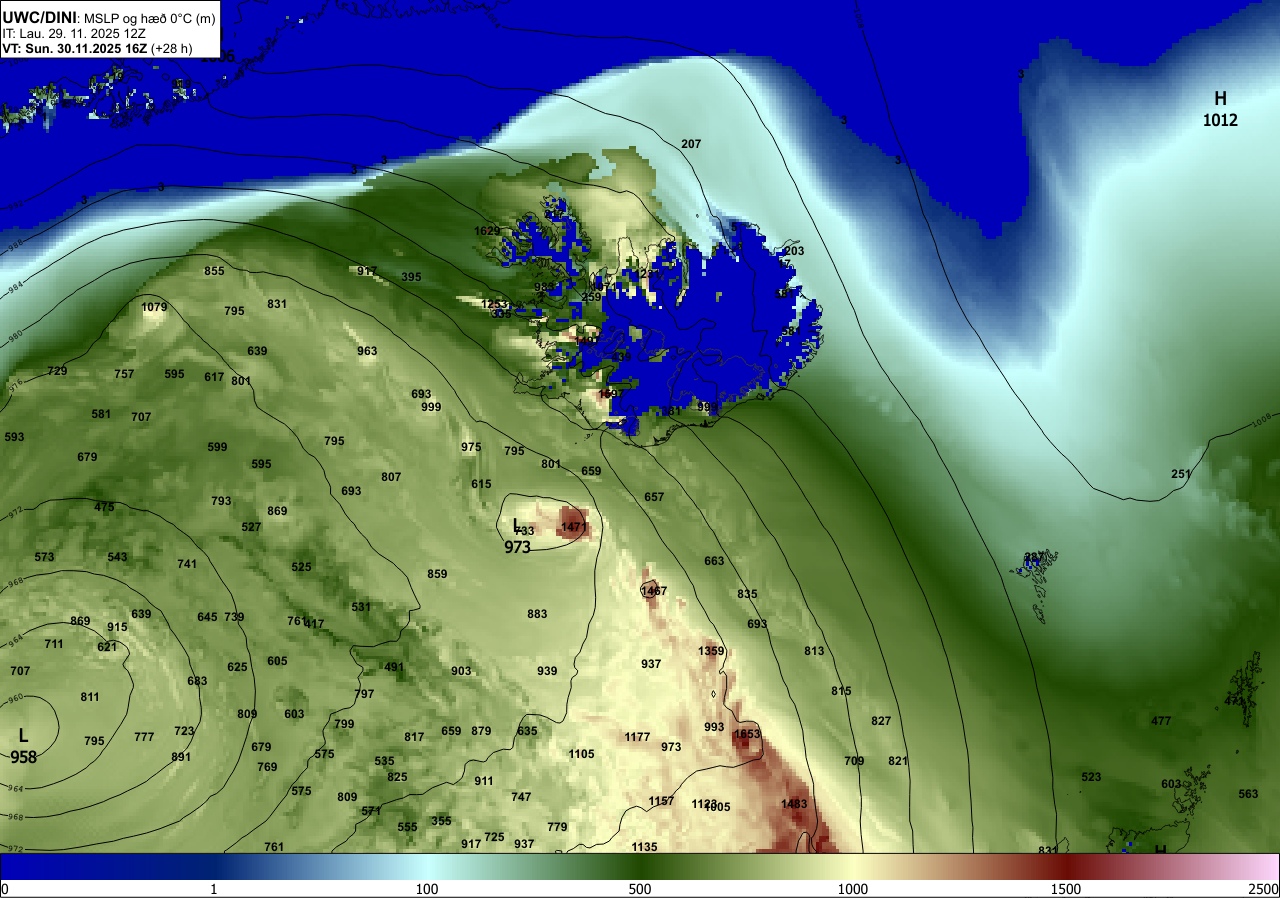Click the freezing level value 523

coord(1091,777)
